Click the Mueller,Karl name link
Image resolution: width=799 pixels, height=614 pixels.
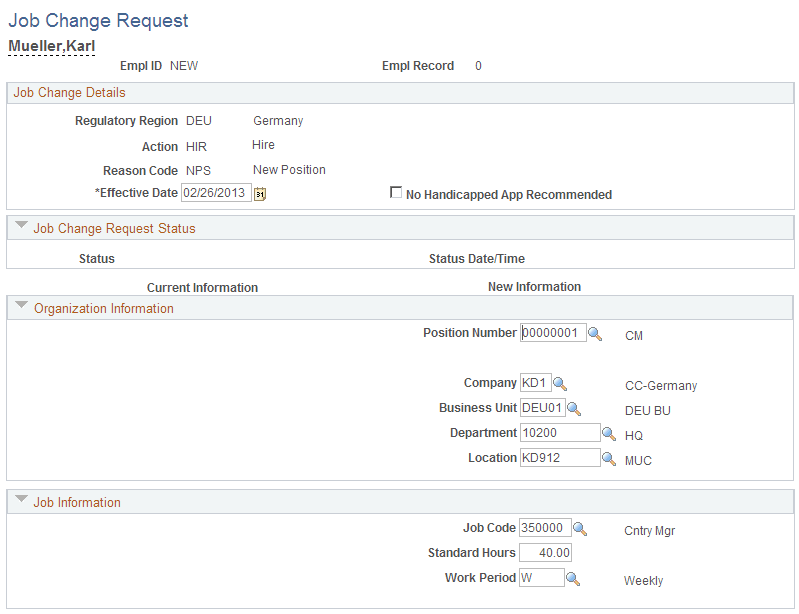[x=52, y=46]
